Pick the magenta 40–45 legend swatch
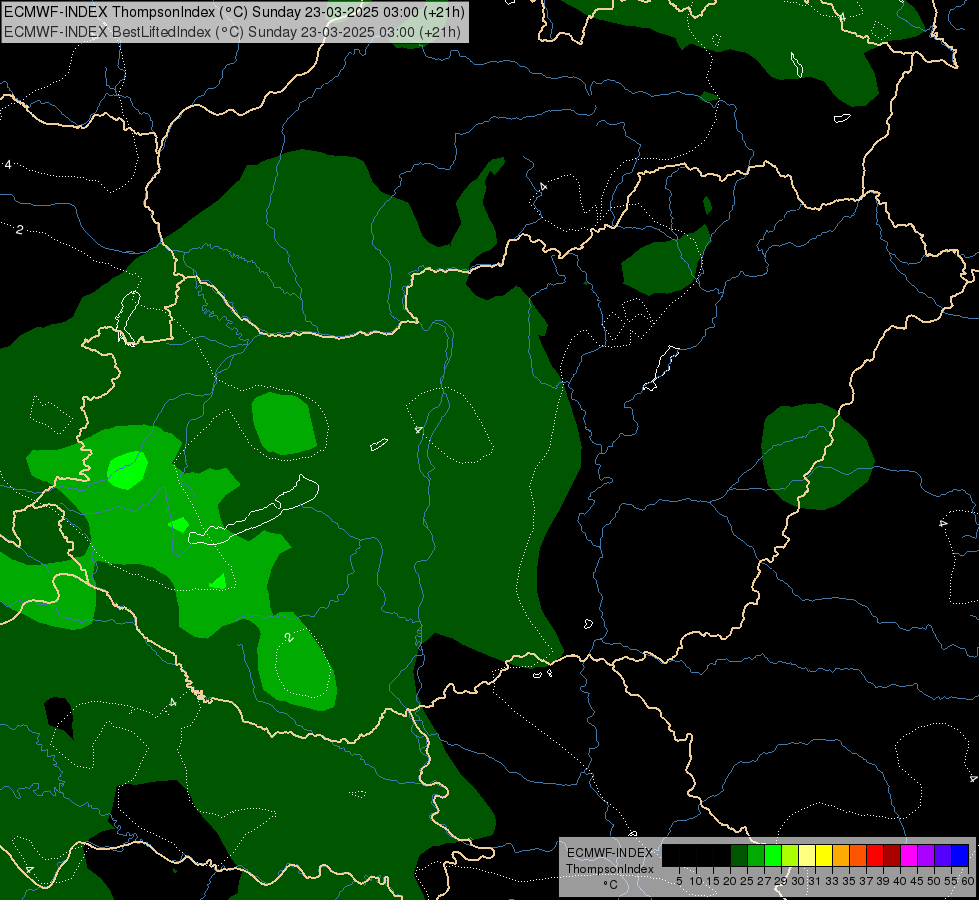979x900 pixels. click(x=908, y=855)
